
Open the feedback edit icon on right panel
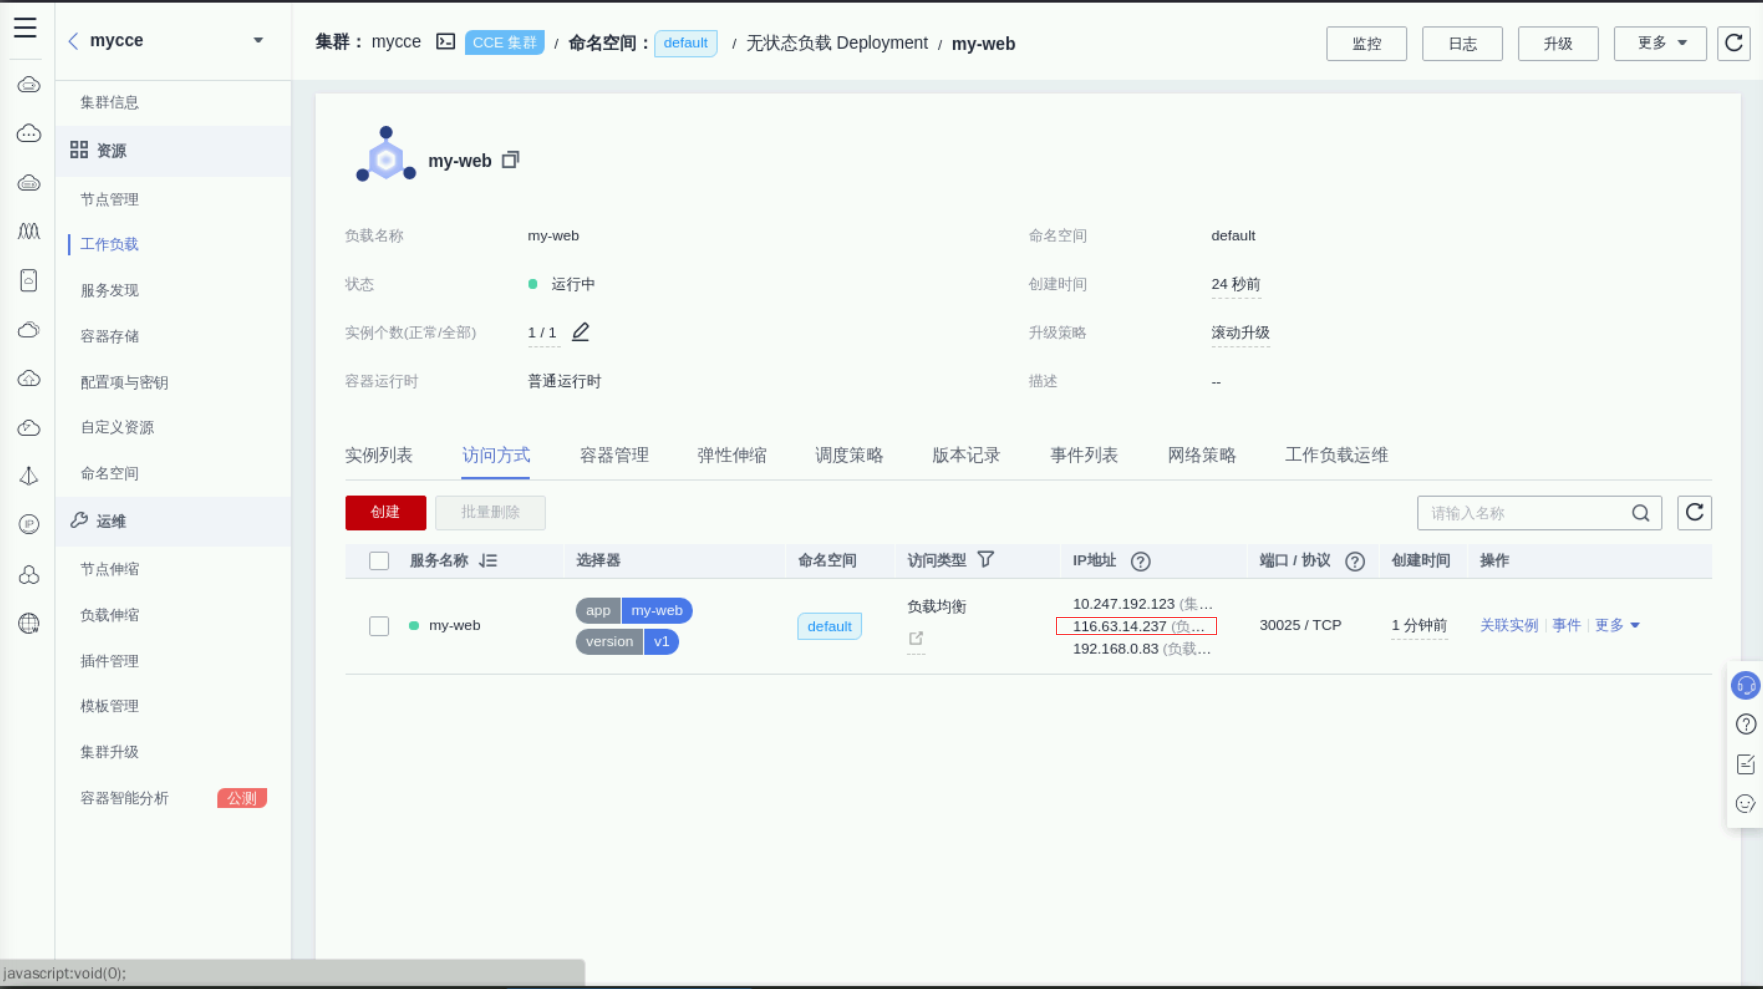[x=1746, y=765]
